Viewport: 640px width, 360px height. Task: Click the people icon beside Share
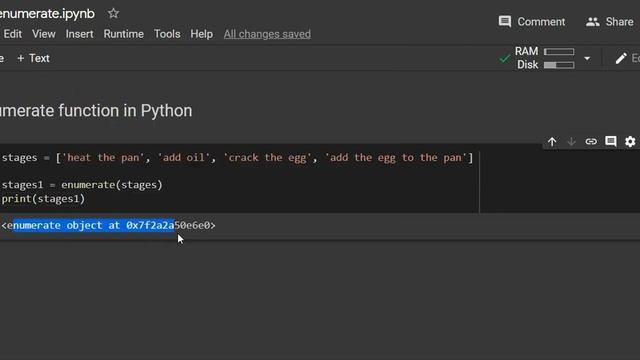593,22
